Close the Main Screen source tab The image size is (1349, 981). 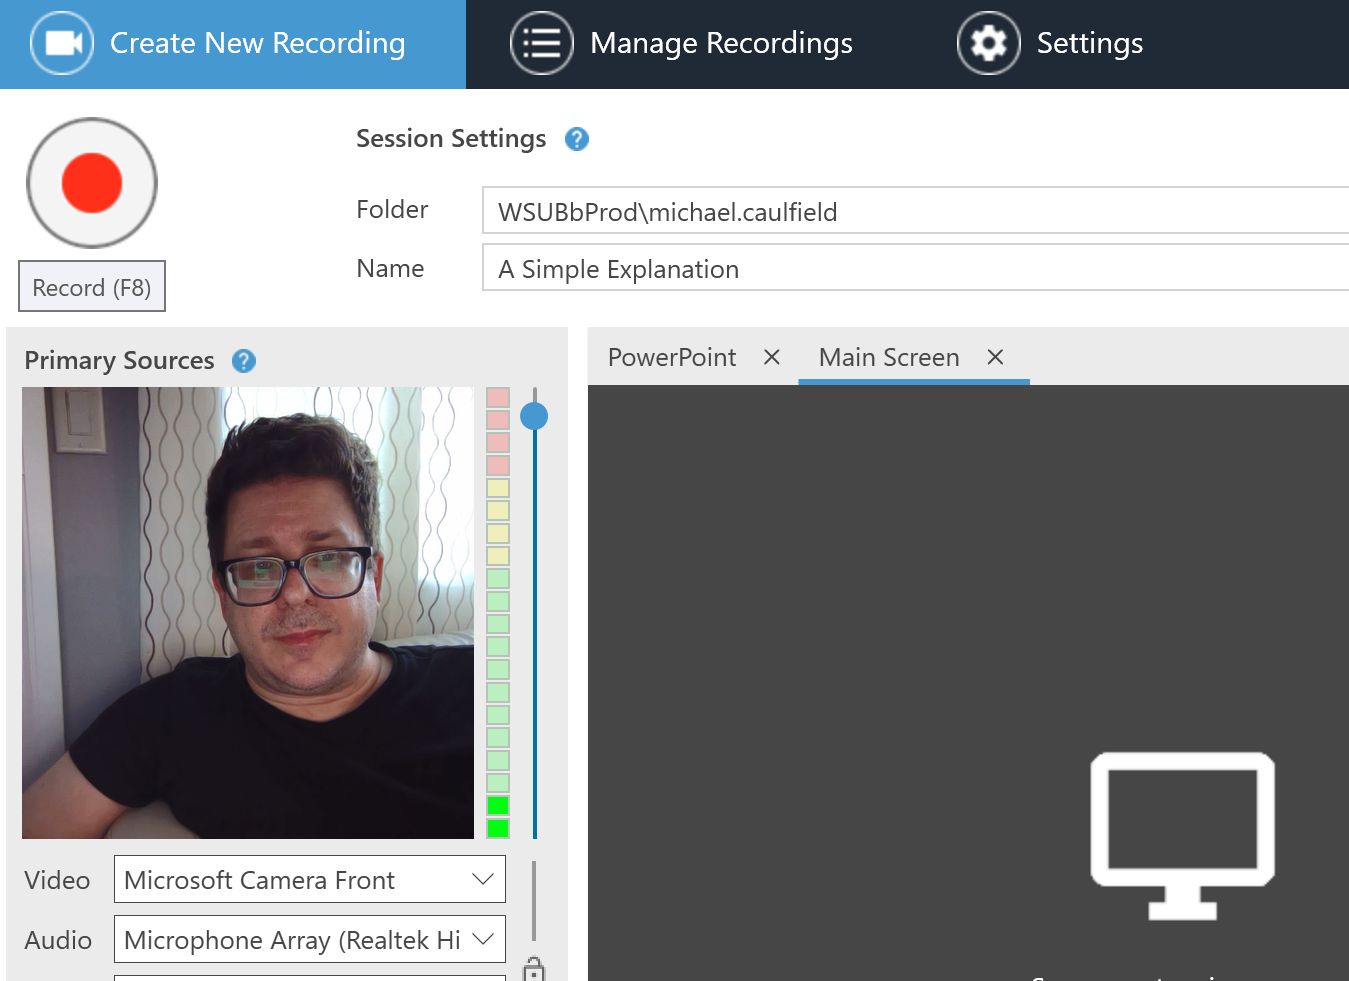point(995,357)
